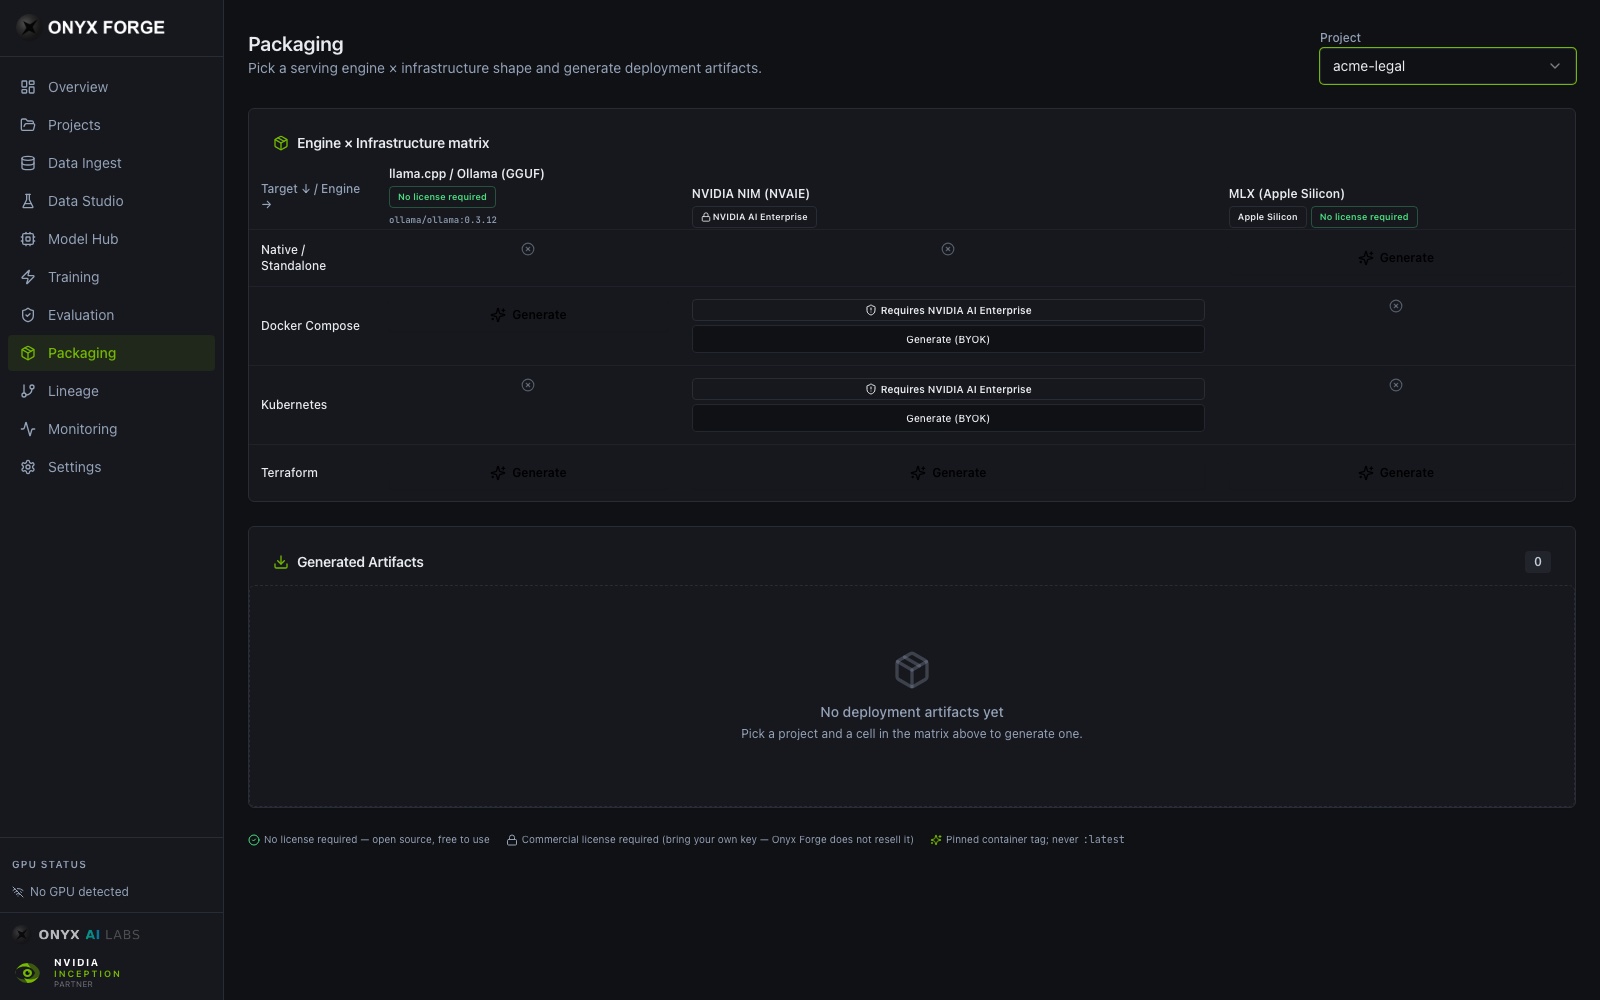Click unavailable icon for llama.cpp Native / Standalone
This screenshot has height=1000, width=1600.
point(528,249)
